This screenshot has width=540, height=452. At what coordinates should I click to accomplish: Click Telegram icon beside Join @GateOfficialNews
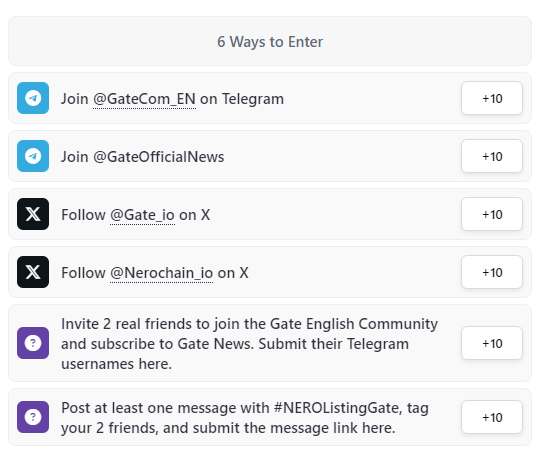click(33, 156)
